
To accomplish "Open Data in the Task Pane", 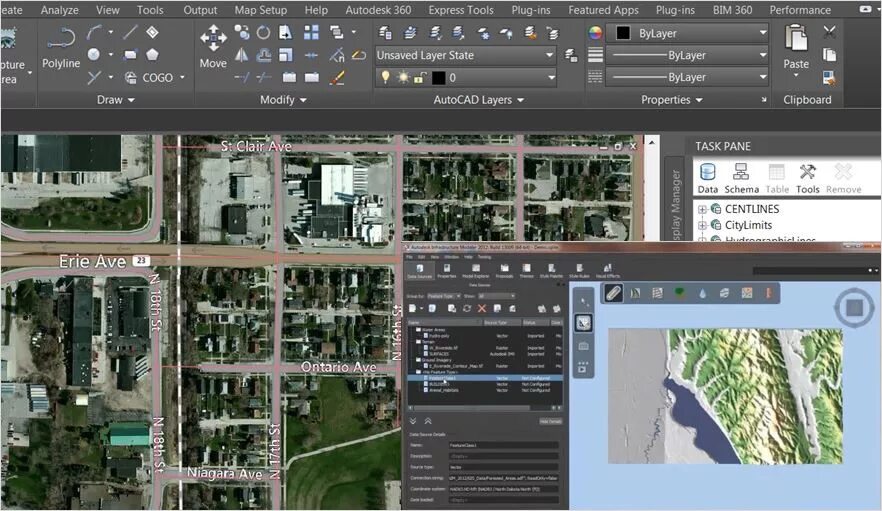I will [708, 177].
